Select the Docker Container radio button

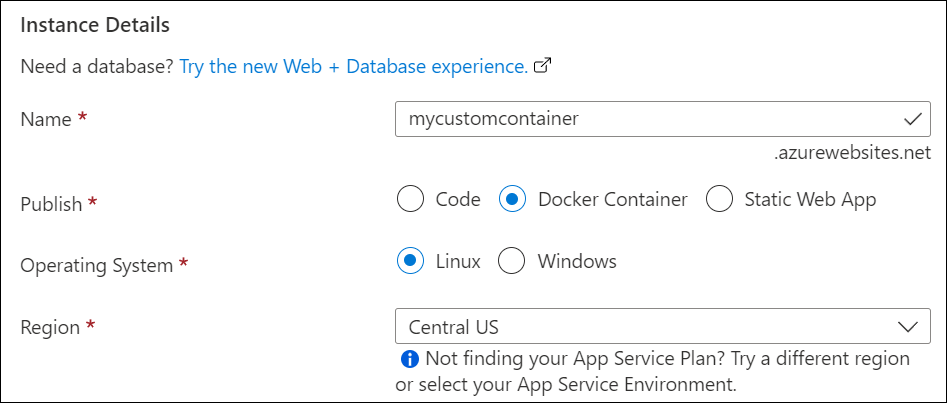(513, 199)
